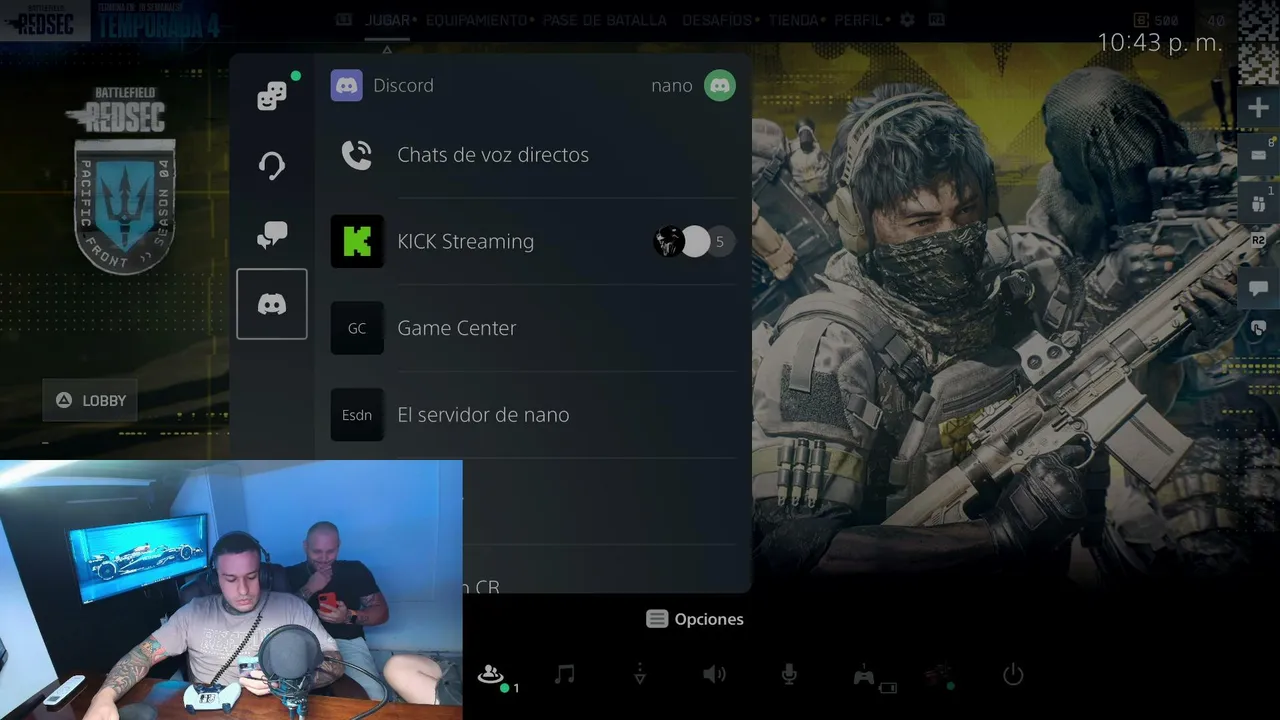
Task: Open the mail envelope notifications icon
Action: [x=1259, y=155]
